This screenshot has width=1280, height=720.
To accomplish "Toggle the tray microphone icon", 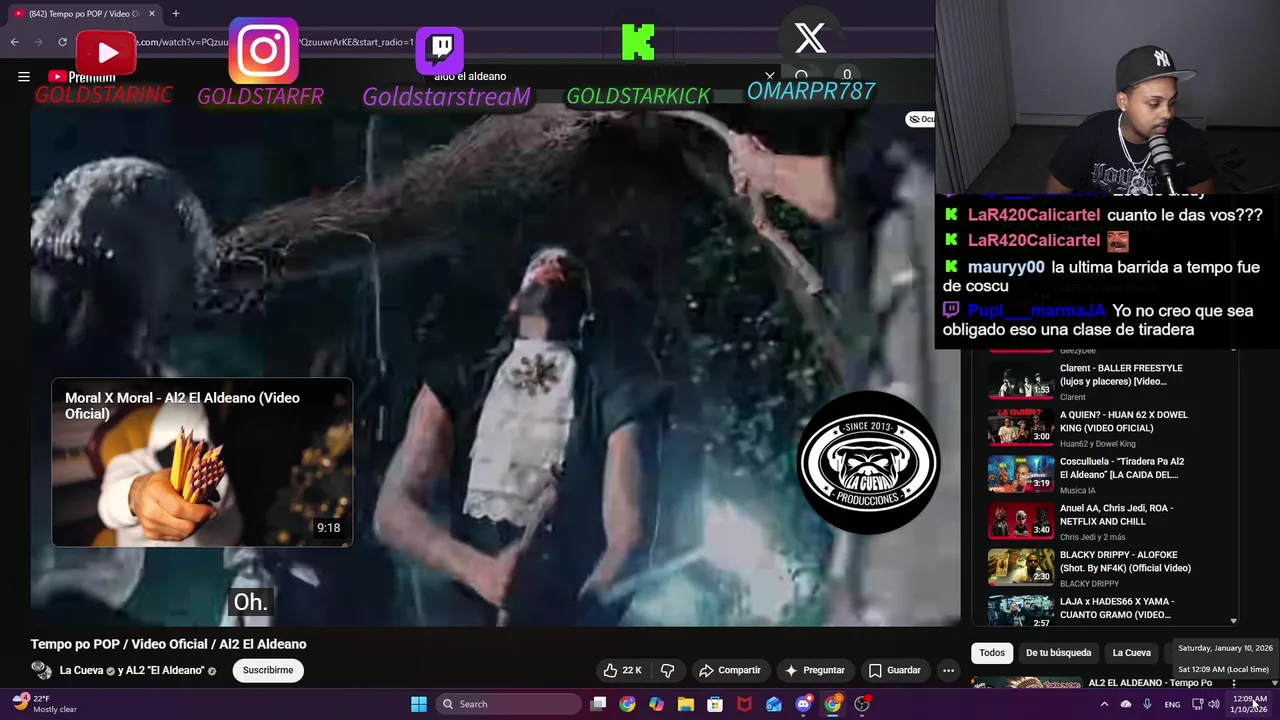I will (x=1147, y=704).
